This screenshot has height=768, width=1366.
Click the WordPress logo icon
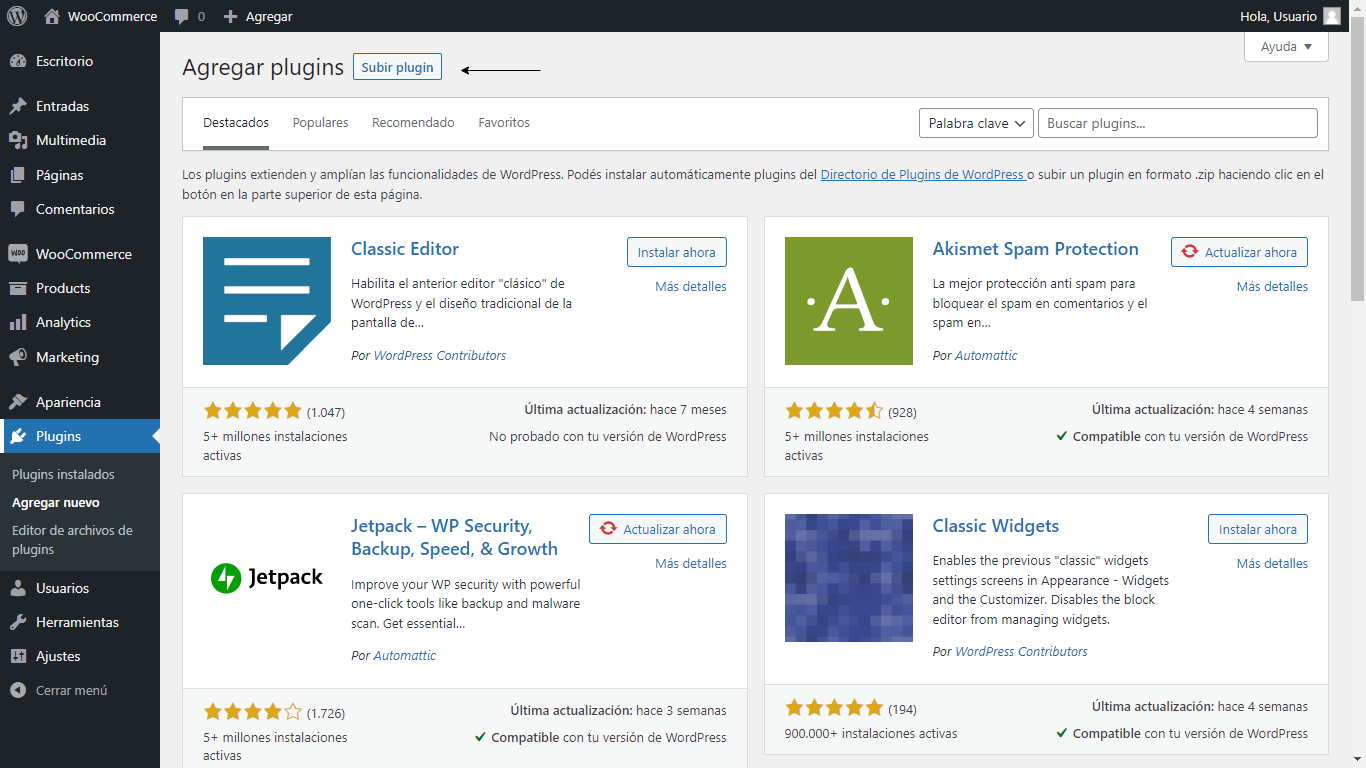coord(17,16)
